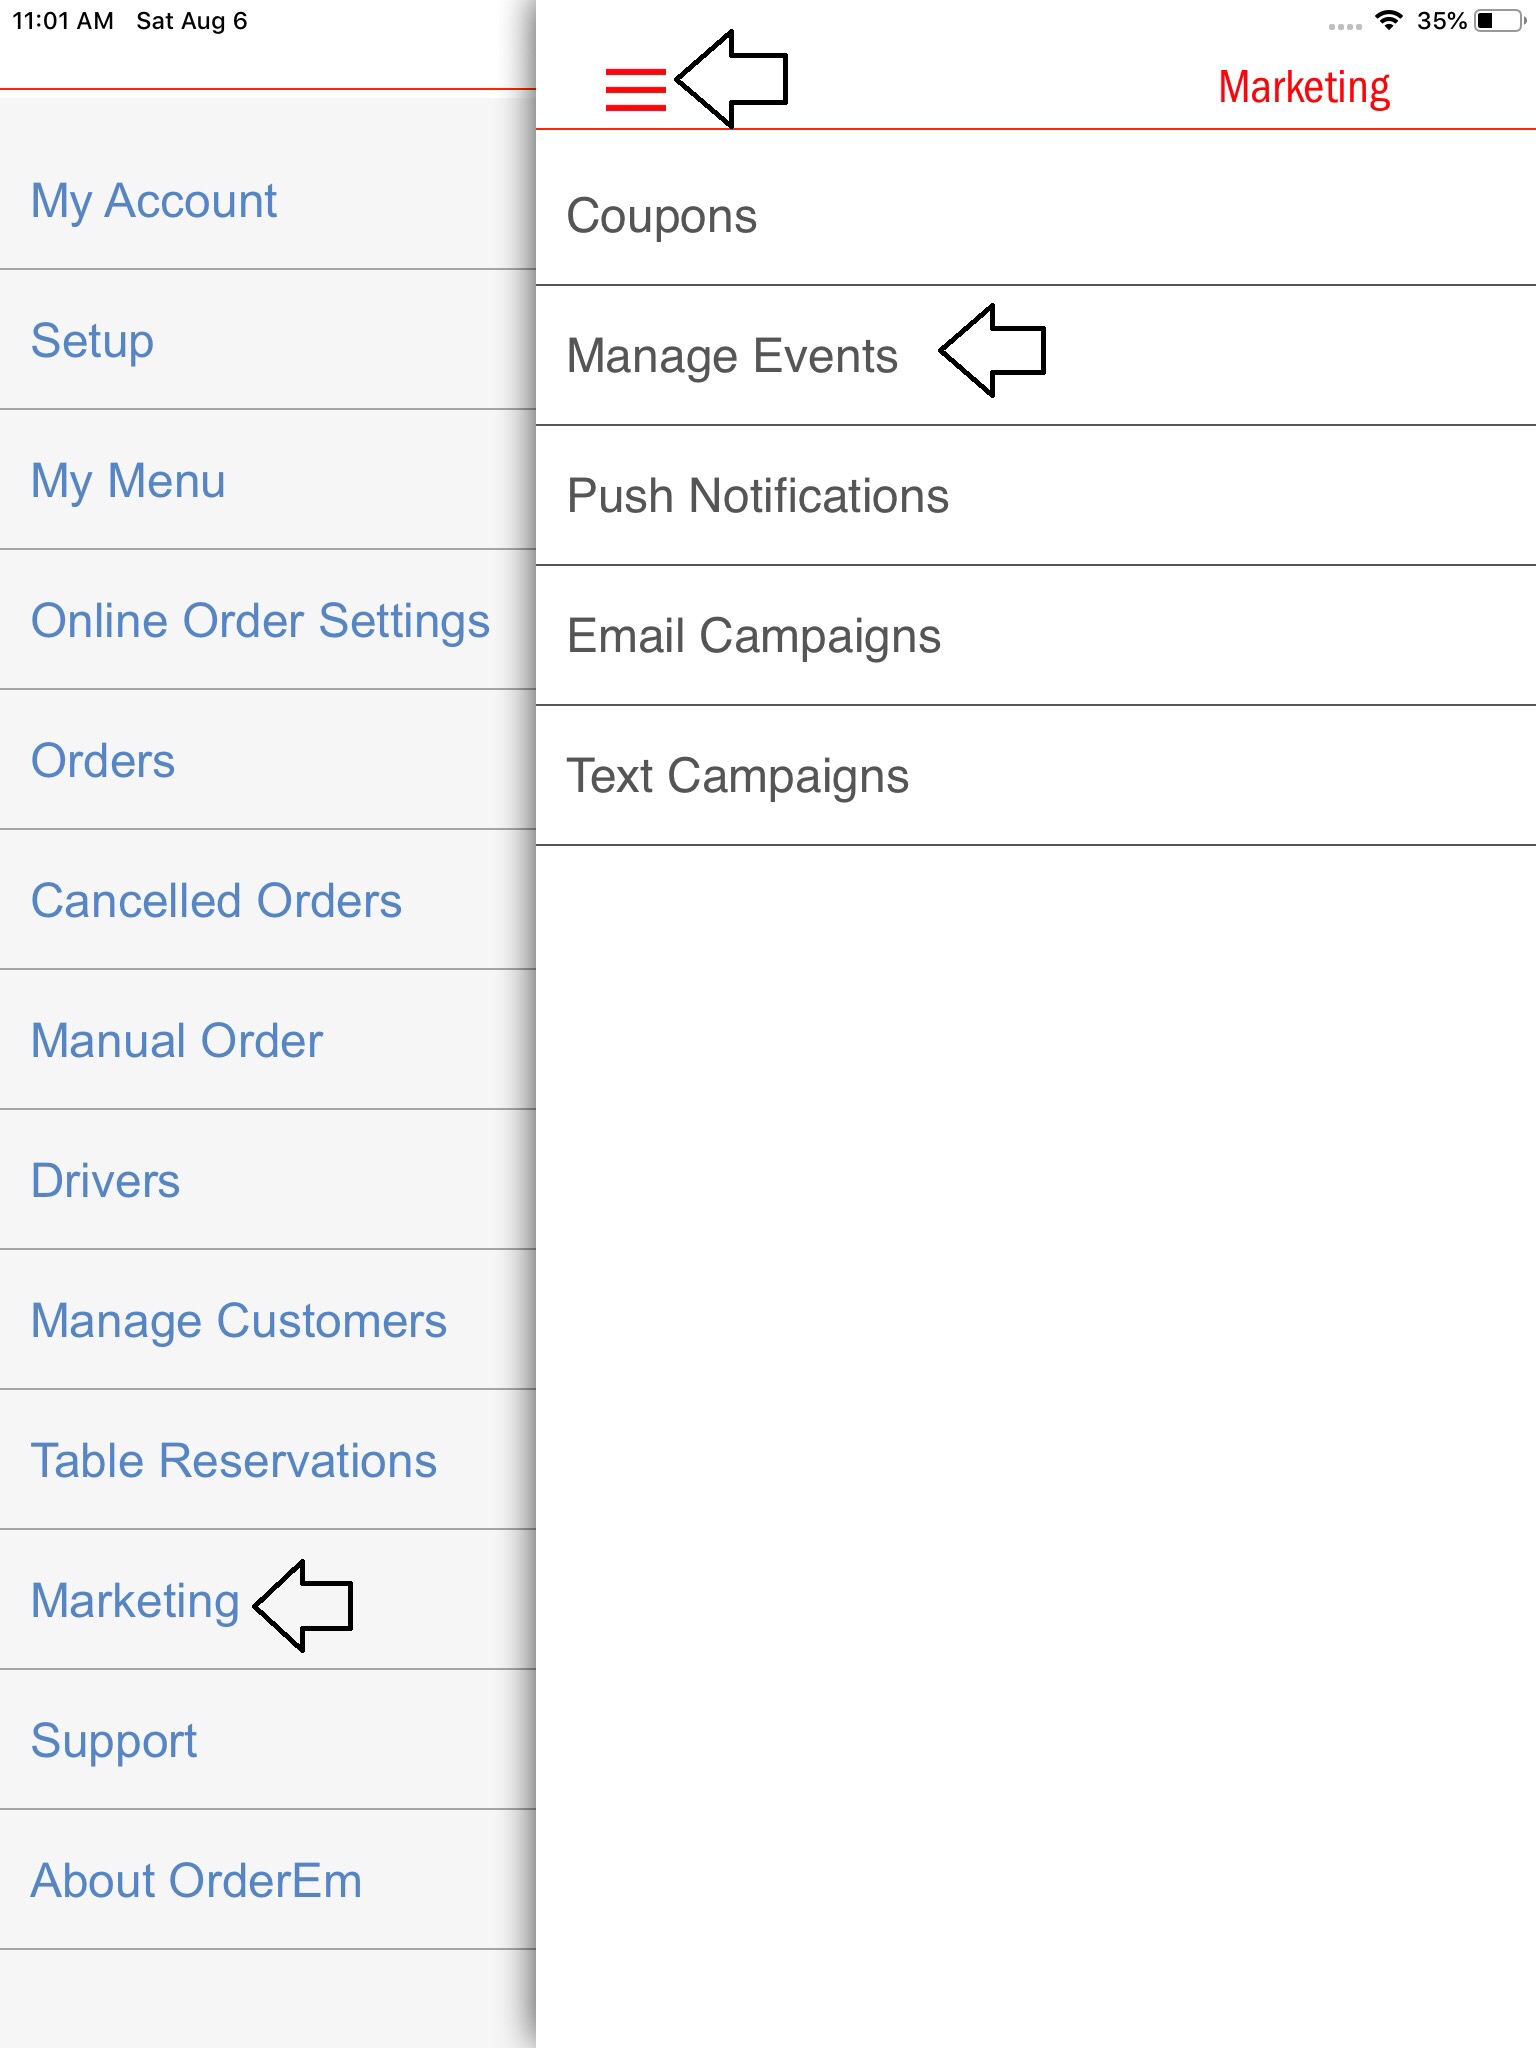1536x2048 pixels.
Task: Go to Email Campaigns
Action: coord(753,636)
